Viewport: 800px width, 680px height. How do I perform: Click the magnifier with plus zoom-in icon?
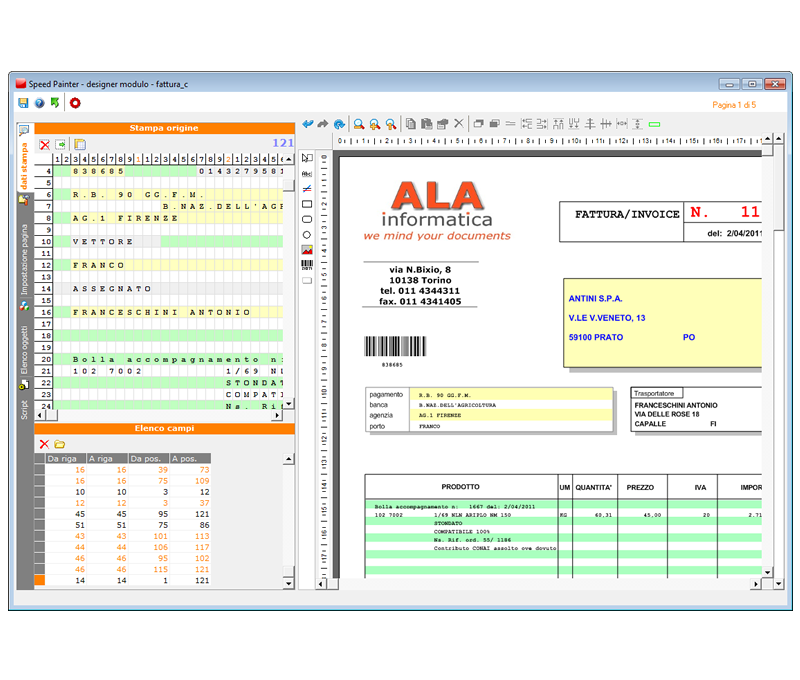[375, 124]
